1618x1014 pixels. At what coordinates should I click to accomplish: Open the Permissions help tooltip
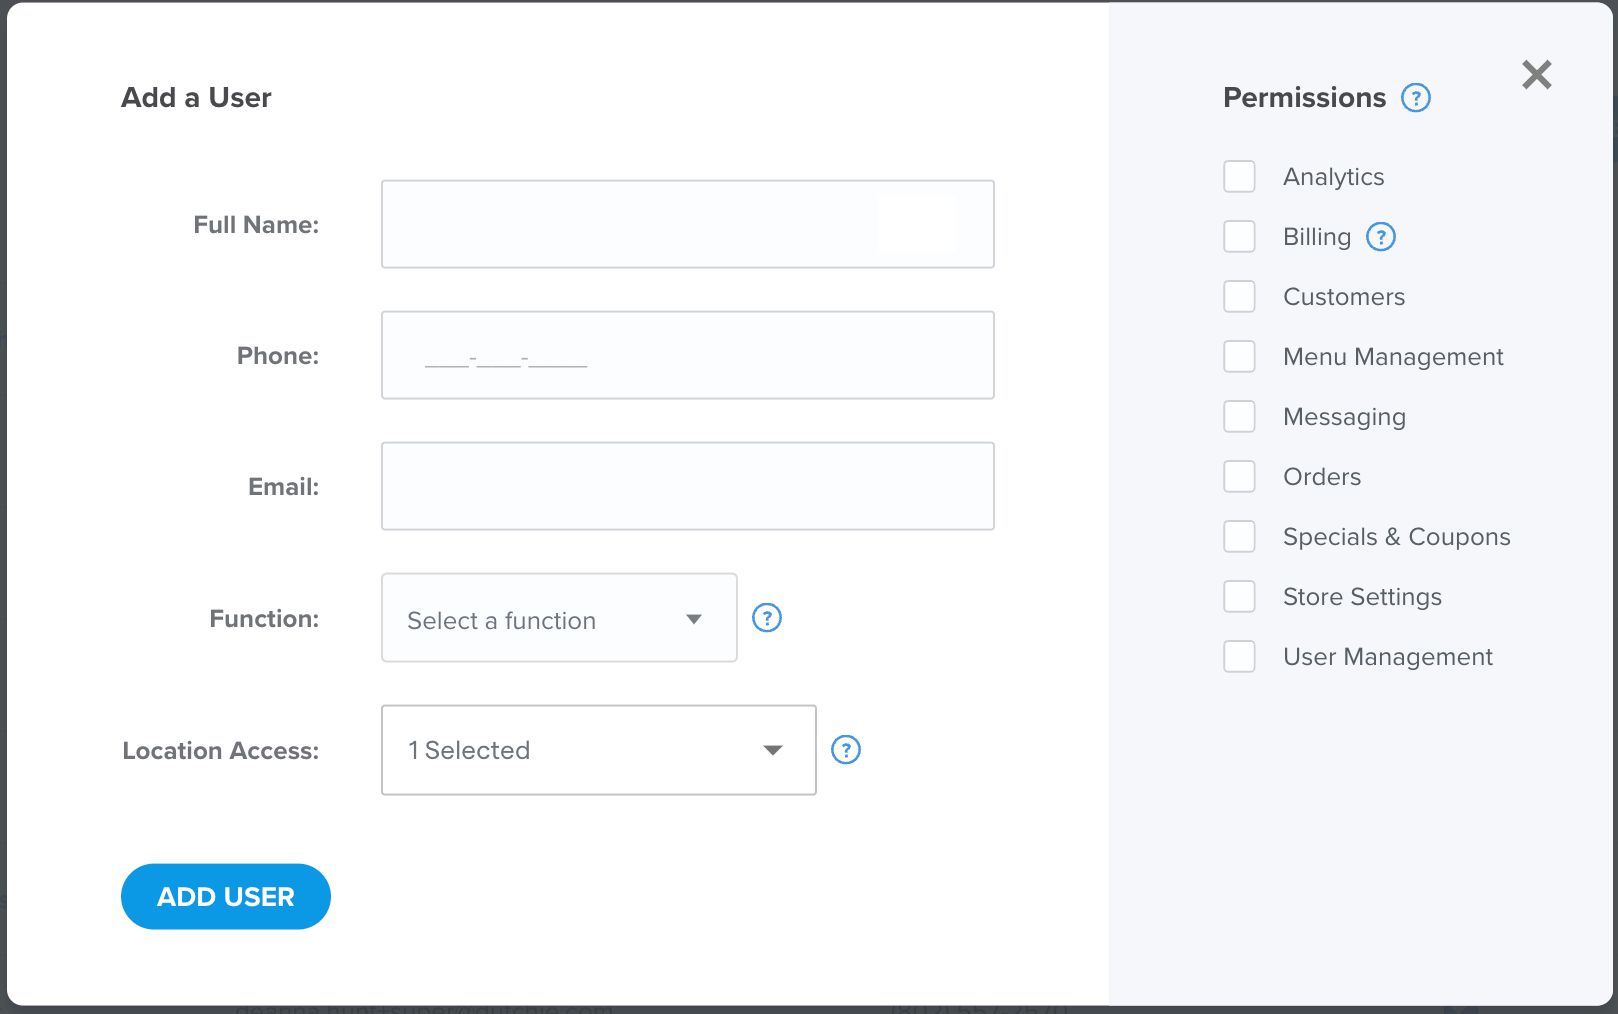point(1416,97)
